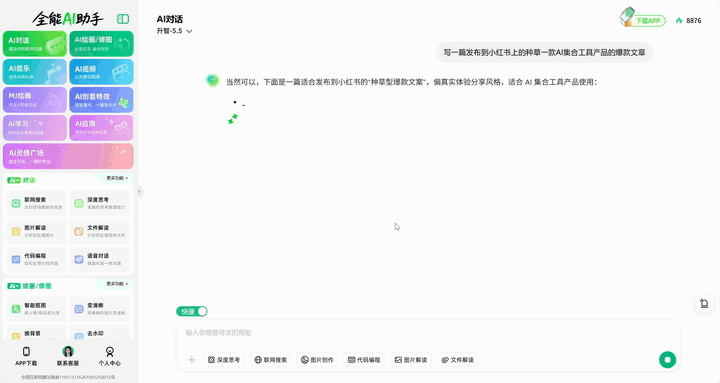The image size is (720, 383).
Task: Open the AI灵感广场 banner
Action: pos(68,156)
